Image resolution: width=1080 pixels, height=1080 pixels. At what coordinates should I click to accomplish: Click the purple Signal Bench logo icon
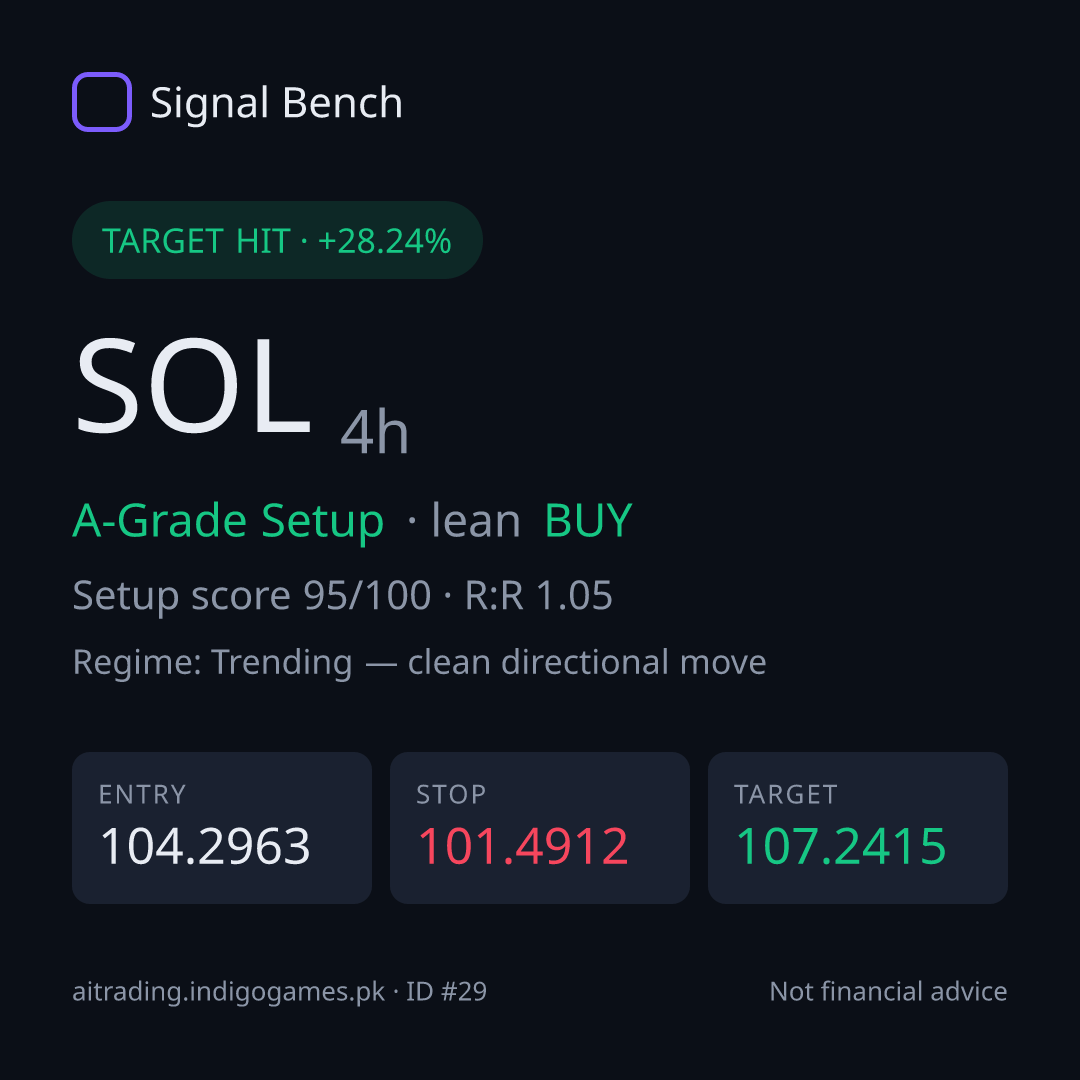click(102, 102)
